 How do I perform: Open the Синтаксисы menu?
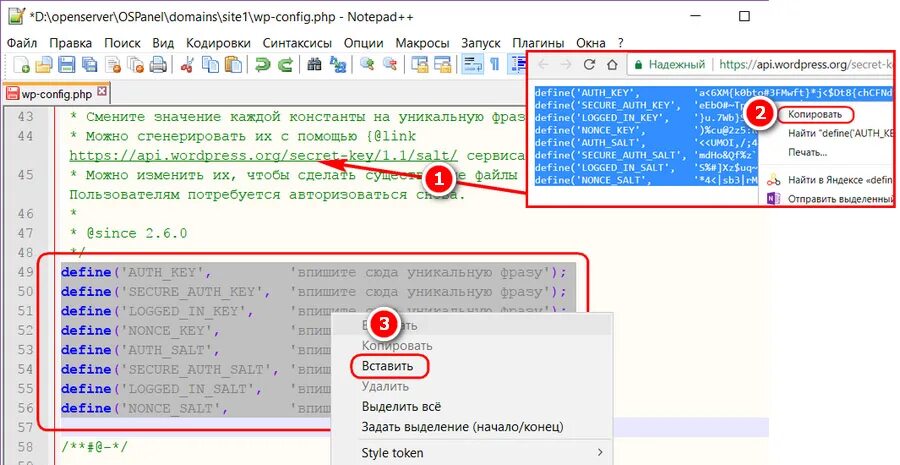(x=297, y=43)
